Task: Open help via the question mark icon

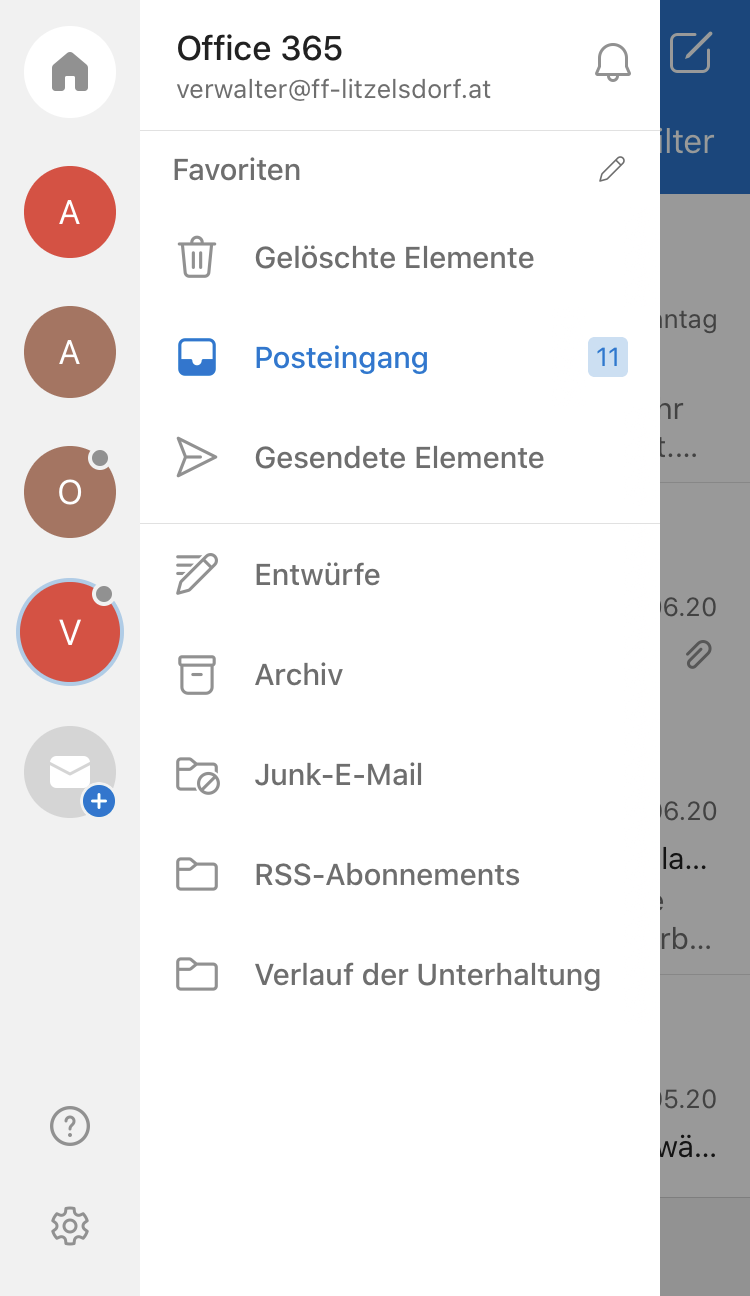Action: click(70, 1126)
